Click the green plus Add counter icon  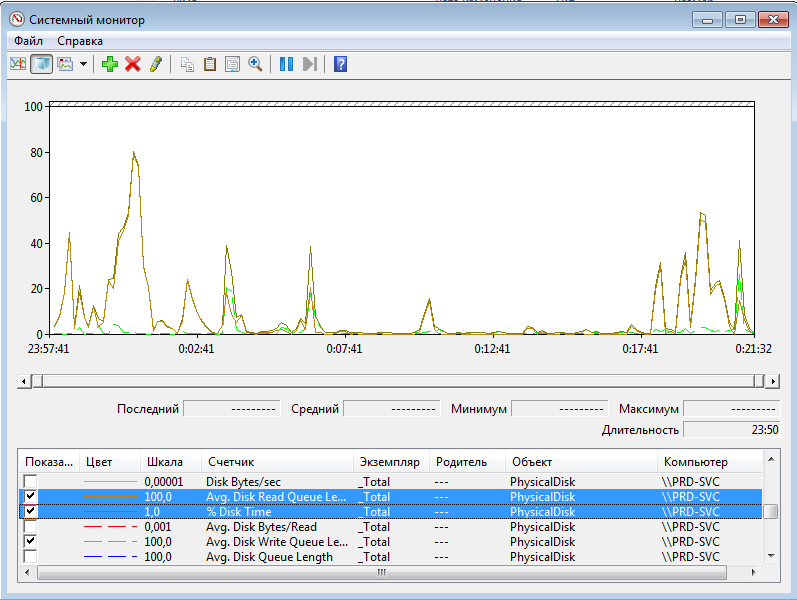[110, 64]
